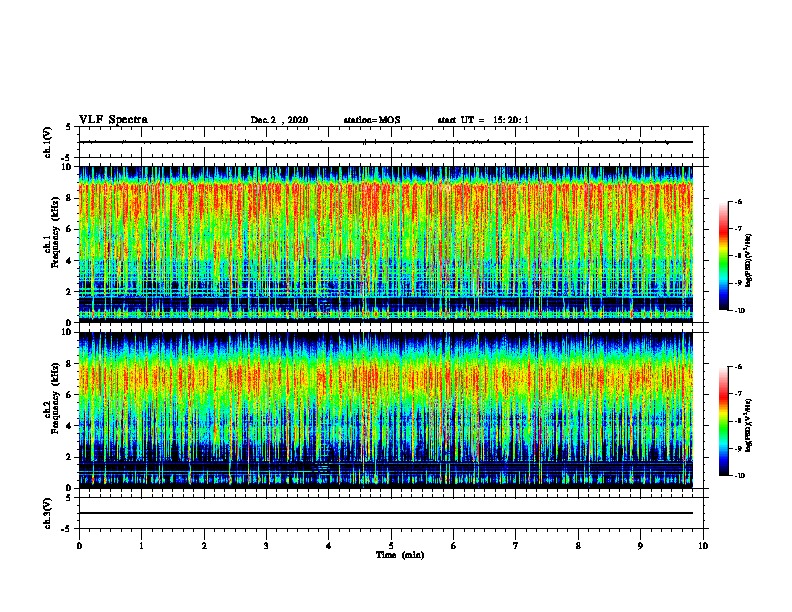Select the "Dec. 2 , 2020" date text
This screenshot has width=792, height=612.
279,120
